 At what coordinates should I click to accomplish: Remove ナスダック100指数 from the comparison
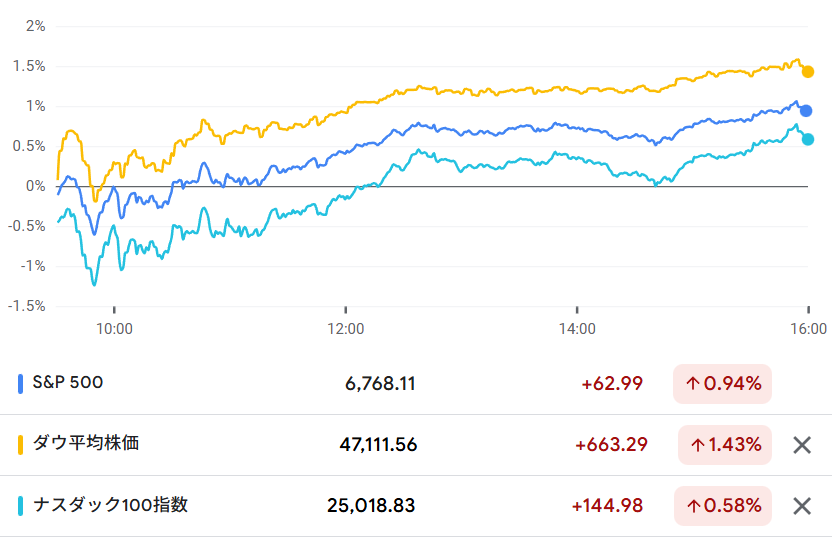(x=801, y=506)
